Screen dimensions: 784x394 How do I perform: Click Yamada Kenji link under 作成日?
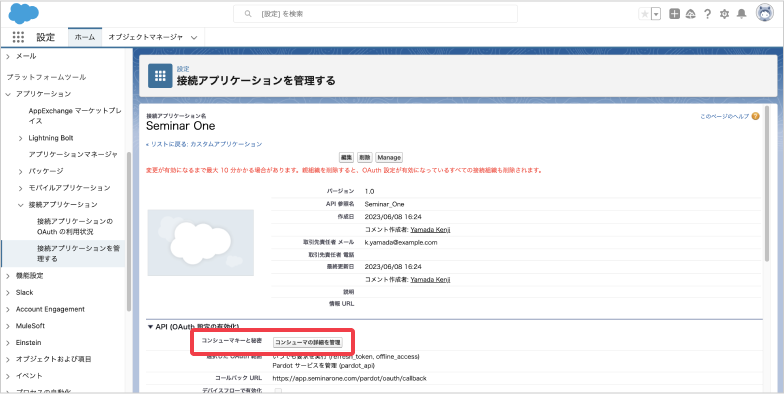(x=430, y=230)
